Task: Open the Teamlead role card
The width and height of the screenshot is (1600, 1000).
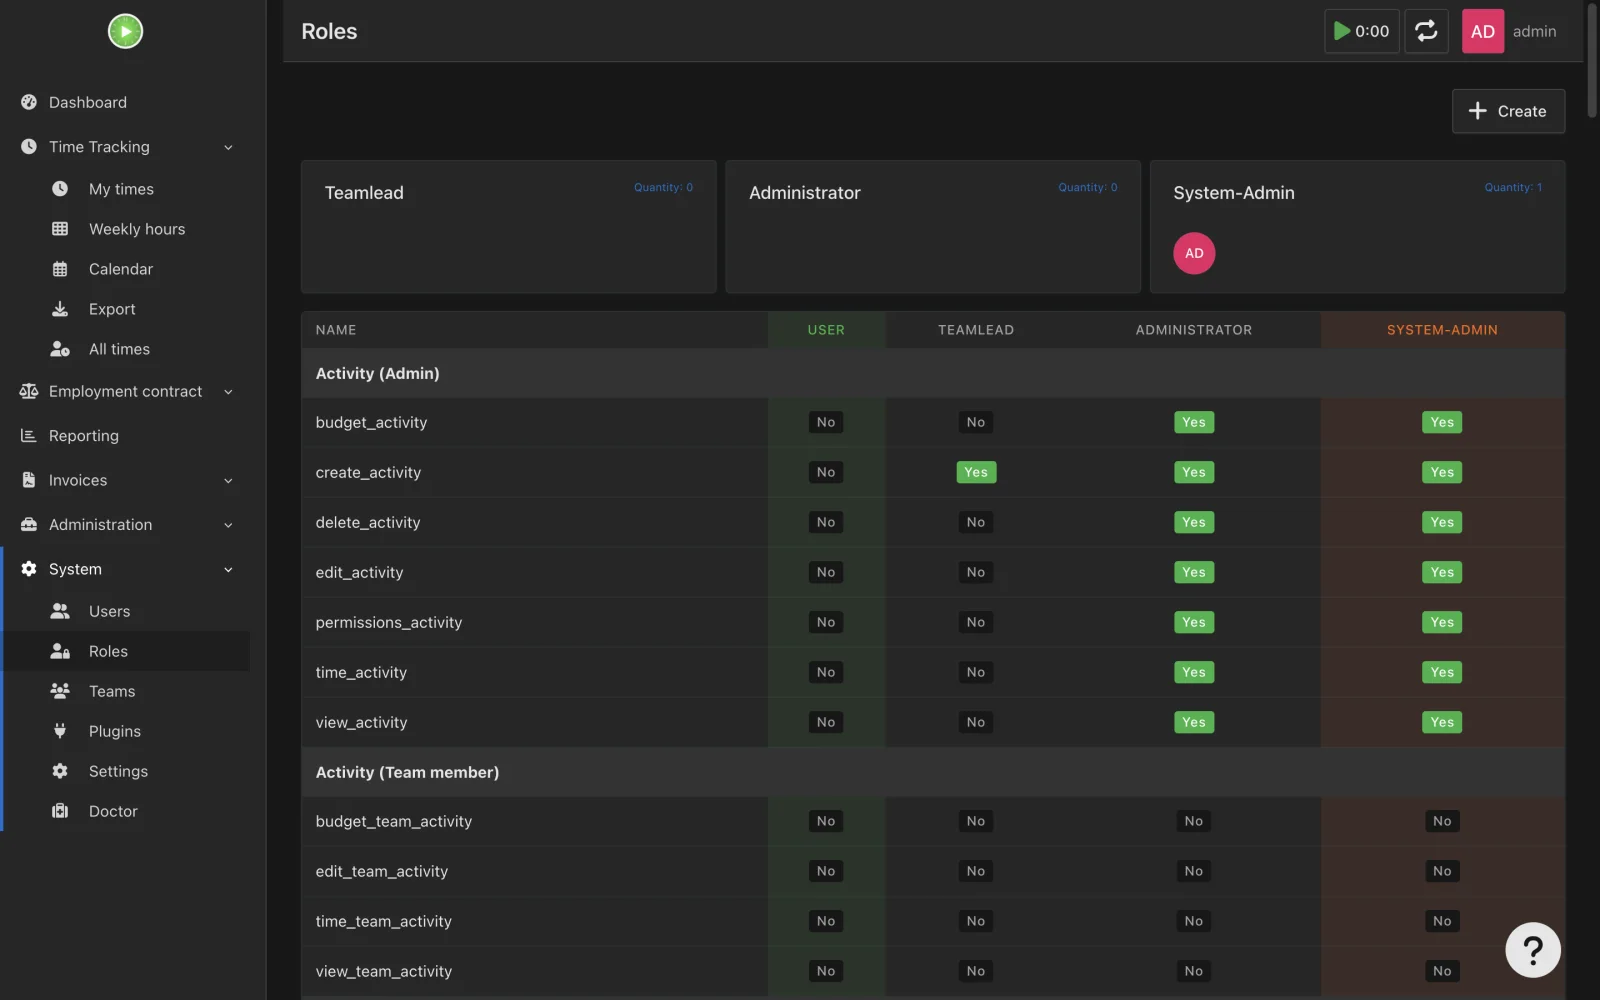Action: click(x=508, y=227)
